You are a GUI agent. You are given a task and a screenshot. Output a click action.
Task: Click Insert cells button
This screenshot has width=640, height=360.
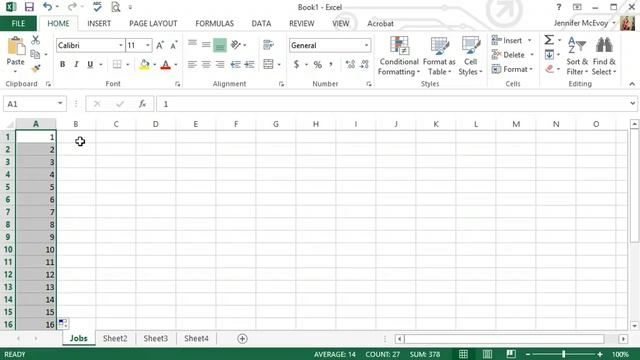tap(512, 40)
